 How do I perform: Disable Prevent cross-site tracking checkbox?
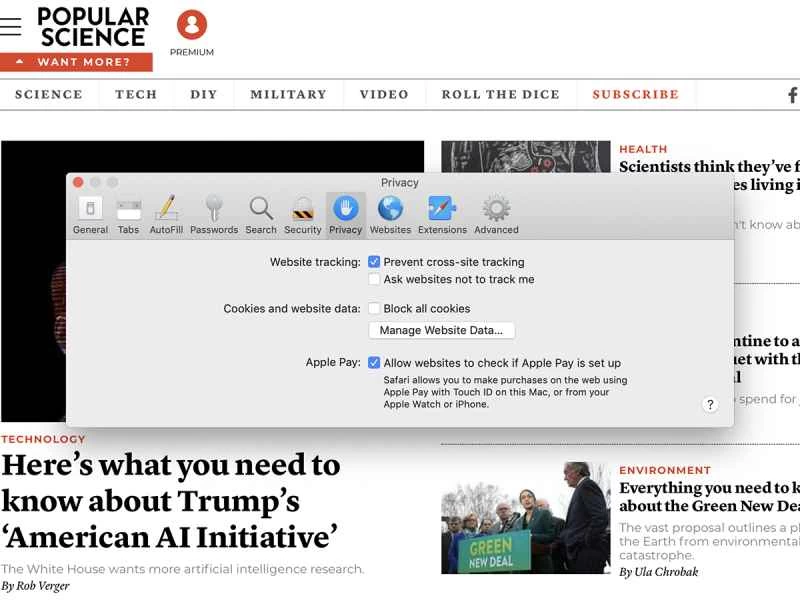tap(374, 262)
